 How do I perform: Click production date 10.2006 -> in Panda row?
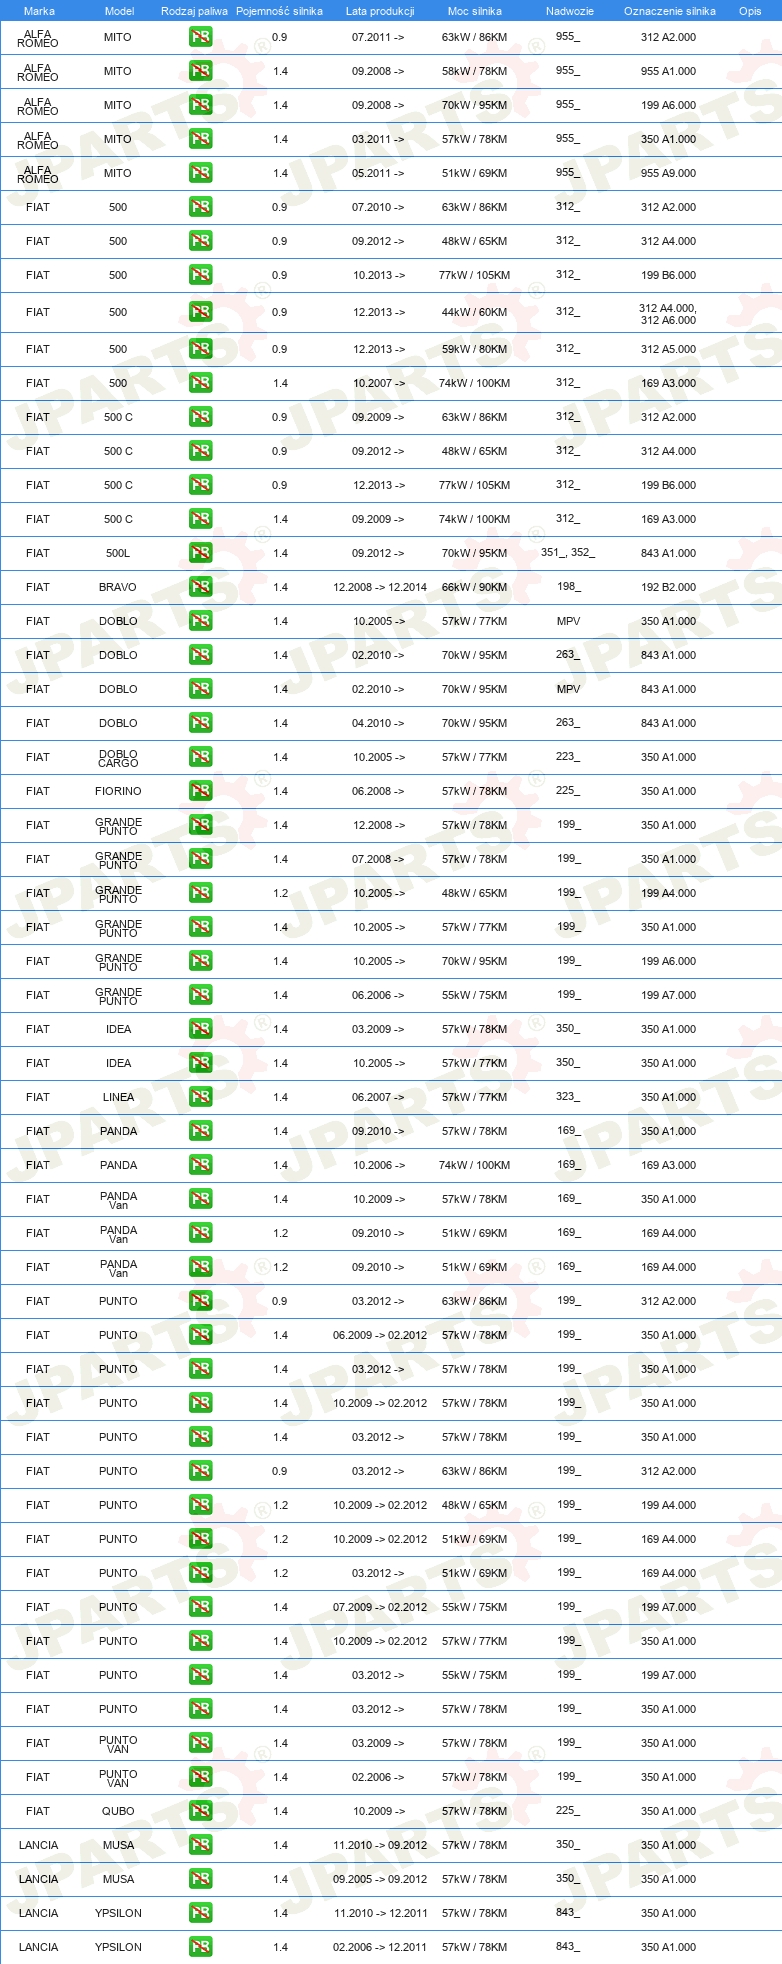pyautogui.click(x=379, y=1165)
